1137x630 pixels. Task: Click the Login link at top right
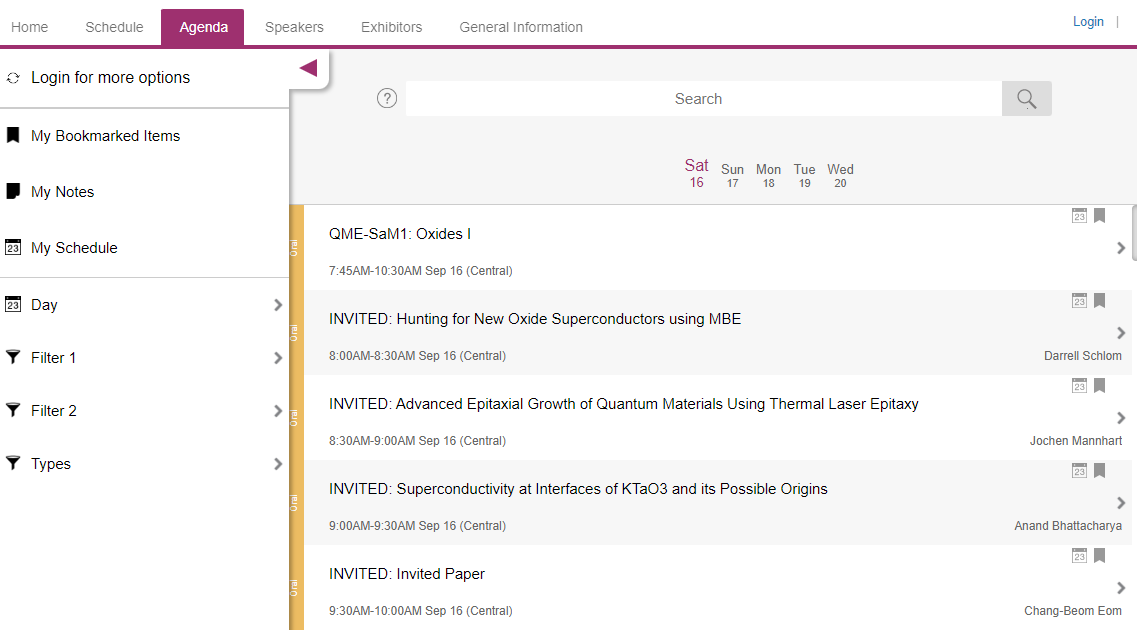[1088, 21]
